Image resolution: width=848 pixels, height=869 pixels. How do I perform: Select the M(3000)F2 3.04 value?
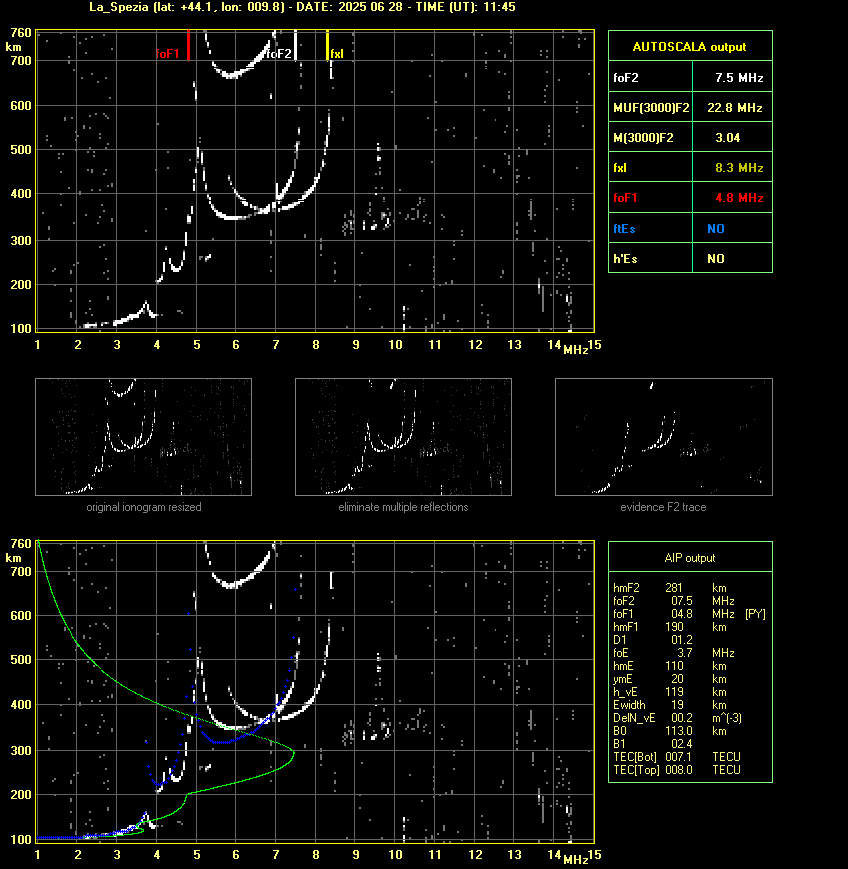[x=727, y=137]
